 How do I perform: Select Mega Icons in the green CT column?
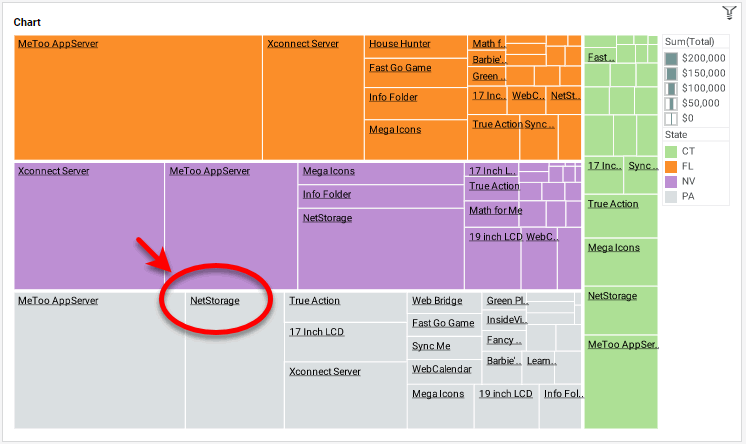(x=613, y=247)
